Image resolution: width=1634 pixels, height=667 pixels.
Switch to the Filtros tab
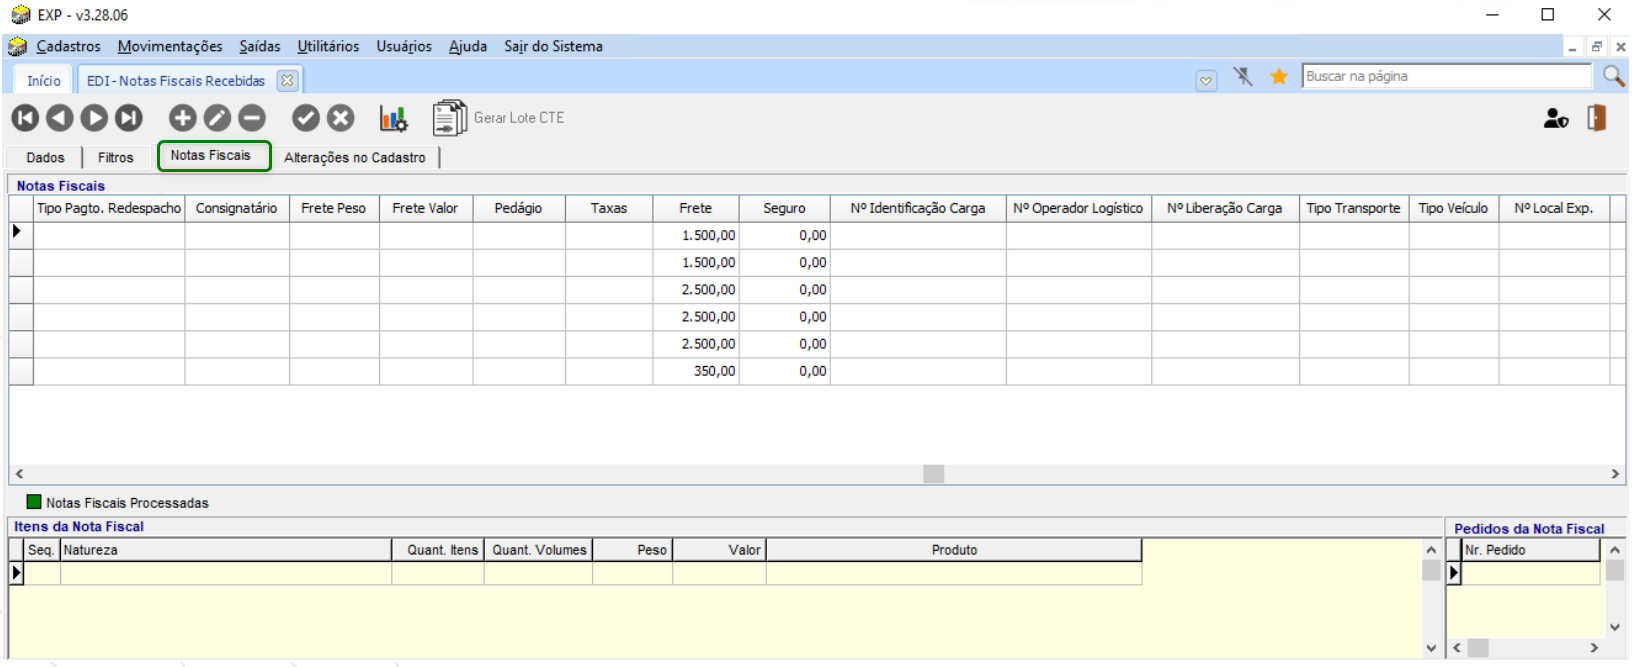[116, 158]
